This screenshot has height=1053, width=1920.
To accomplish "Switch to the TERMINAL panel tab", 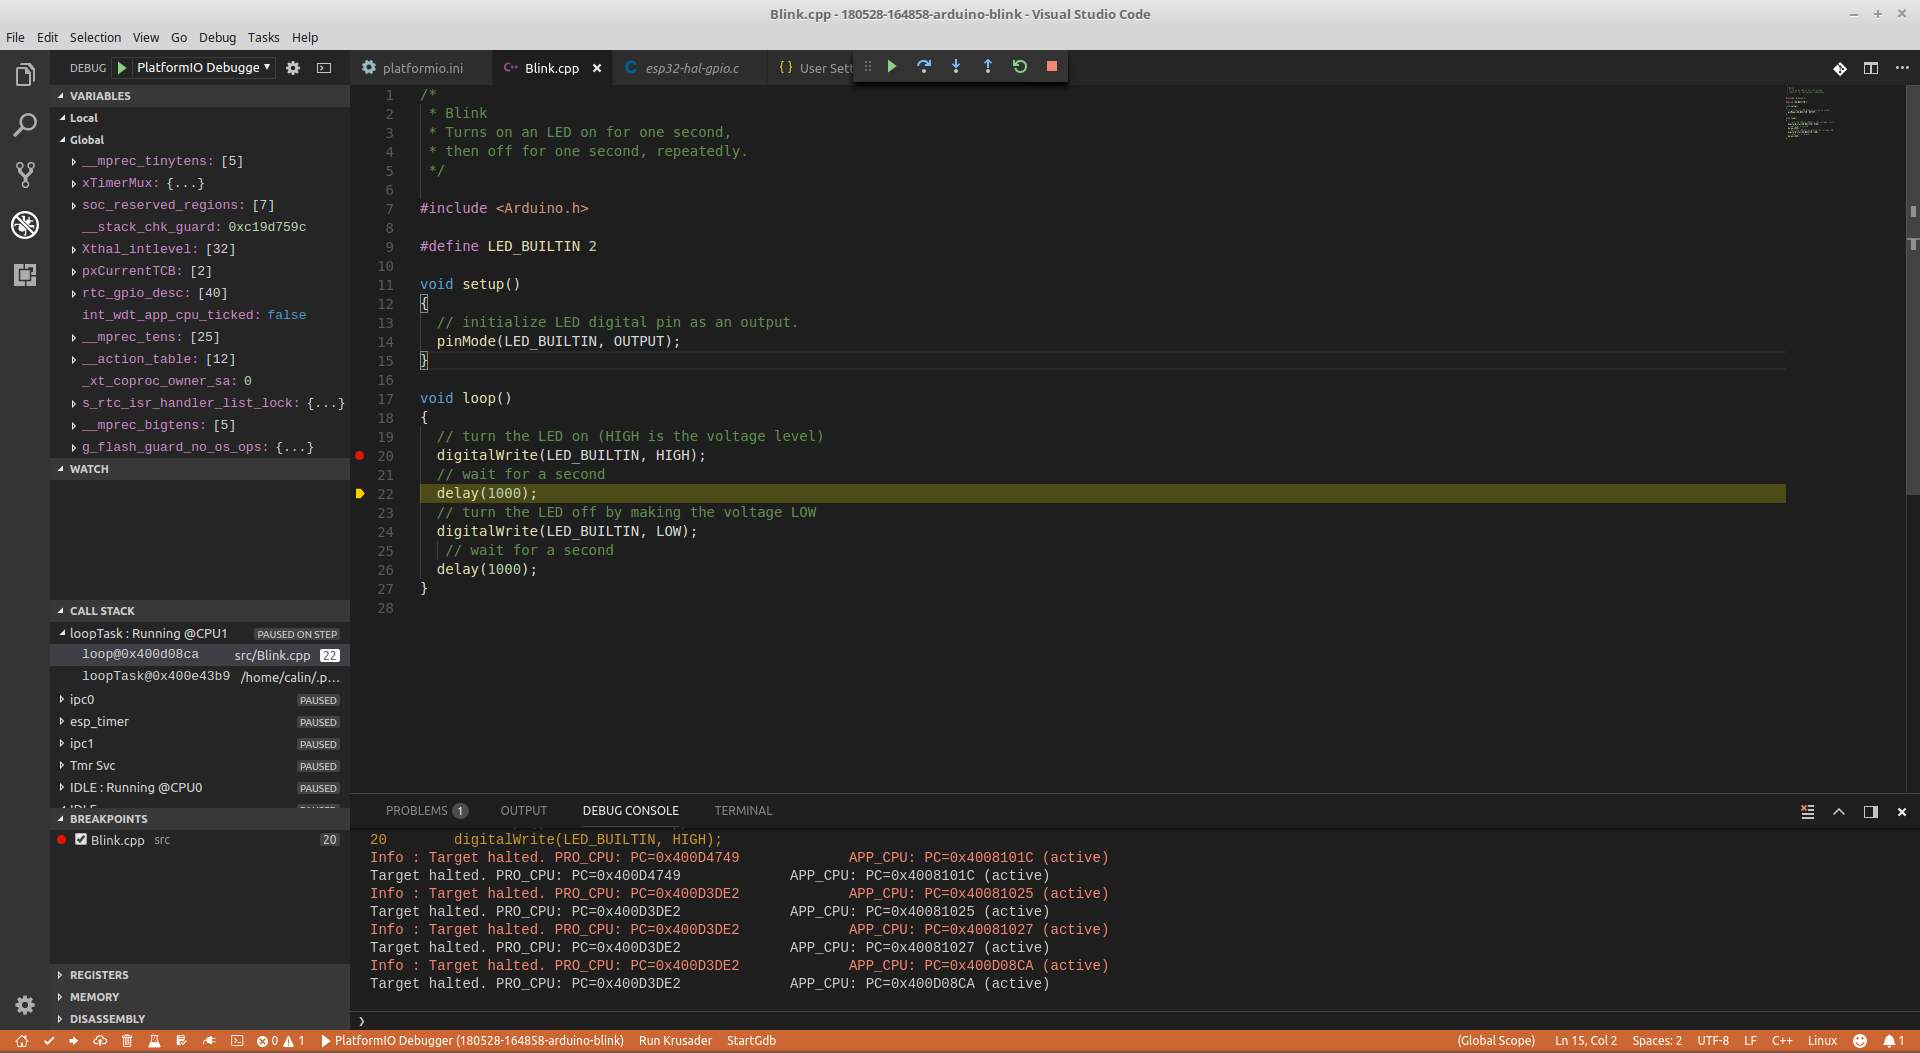I will point(743,811).
